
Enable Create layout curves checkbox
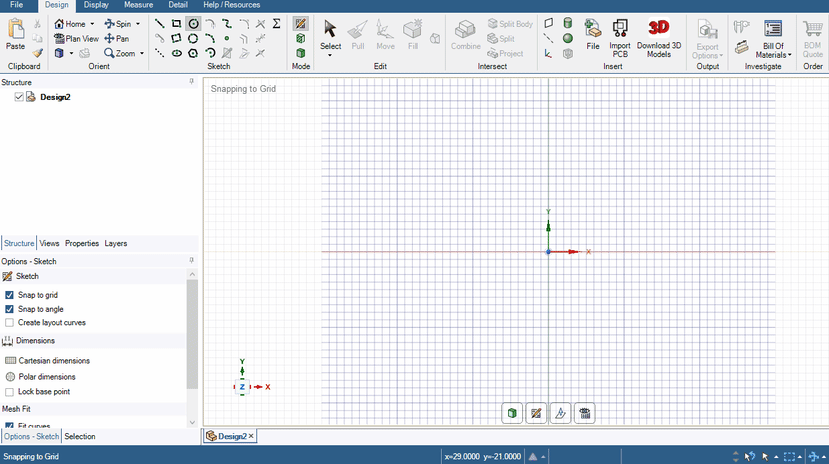point(9,322)
